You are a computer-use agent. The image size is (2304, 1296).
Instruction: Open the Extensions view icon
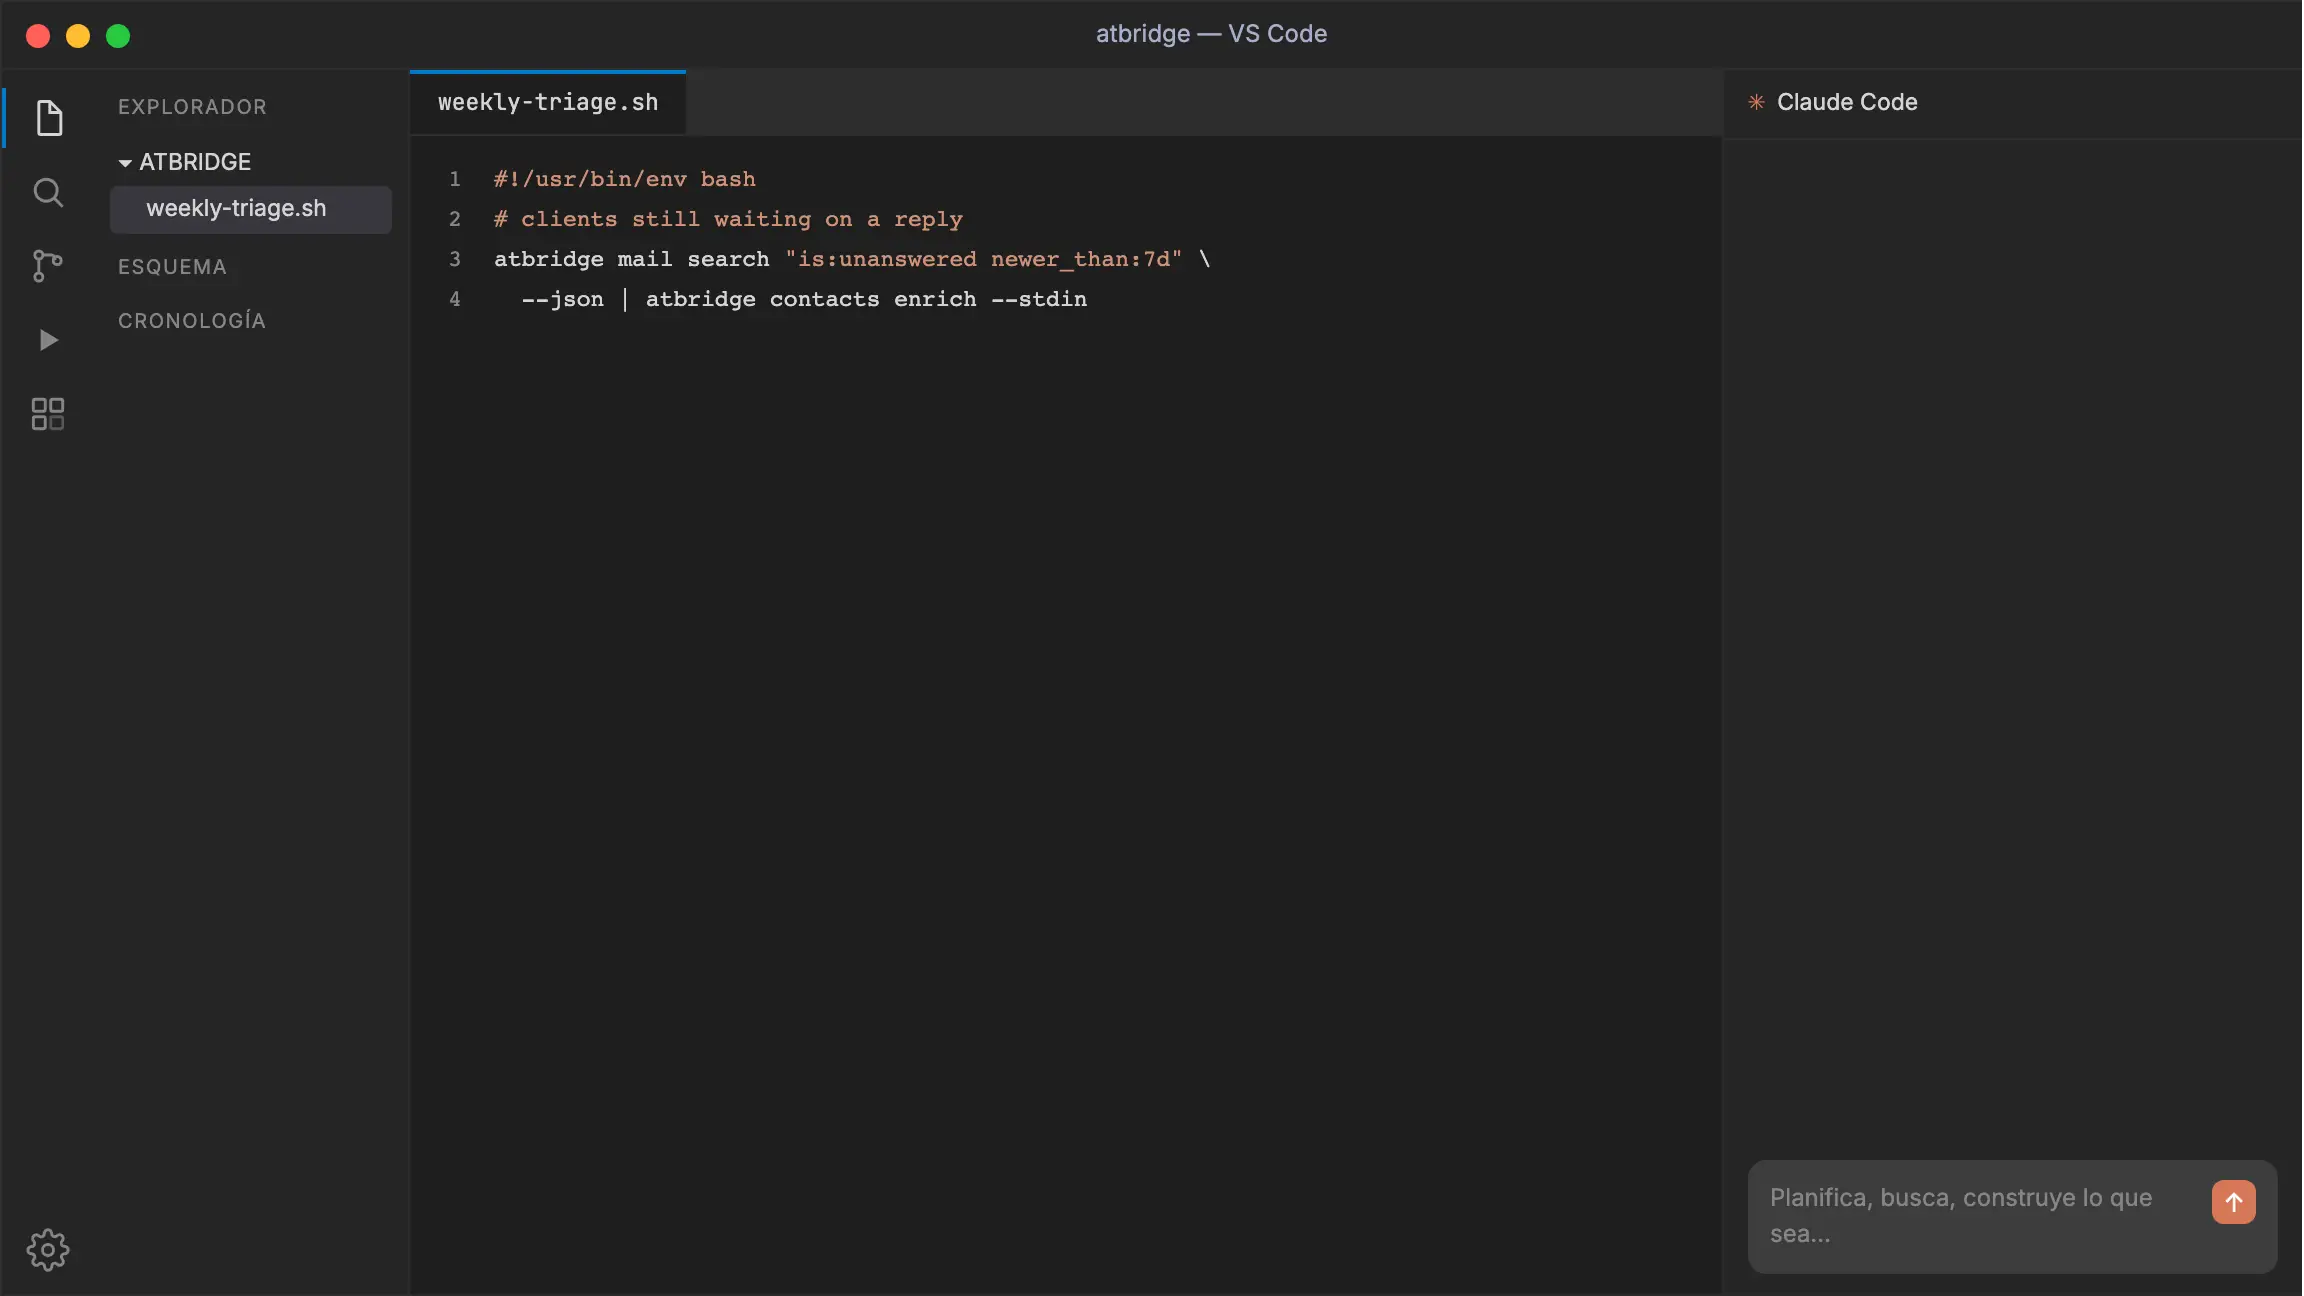[x=48, y=414]
